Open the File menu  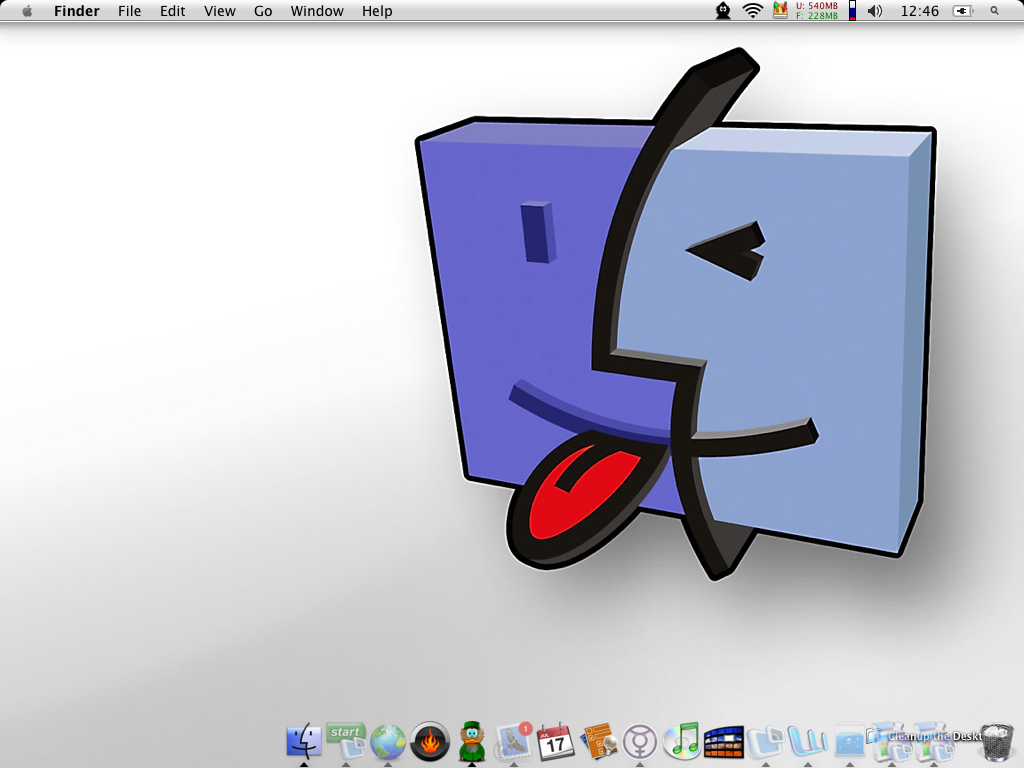(x=129, y=11)
